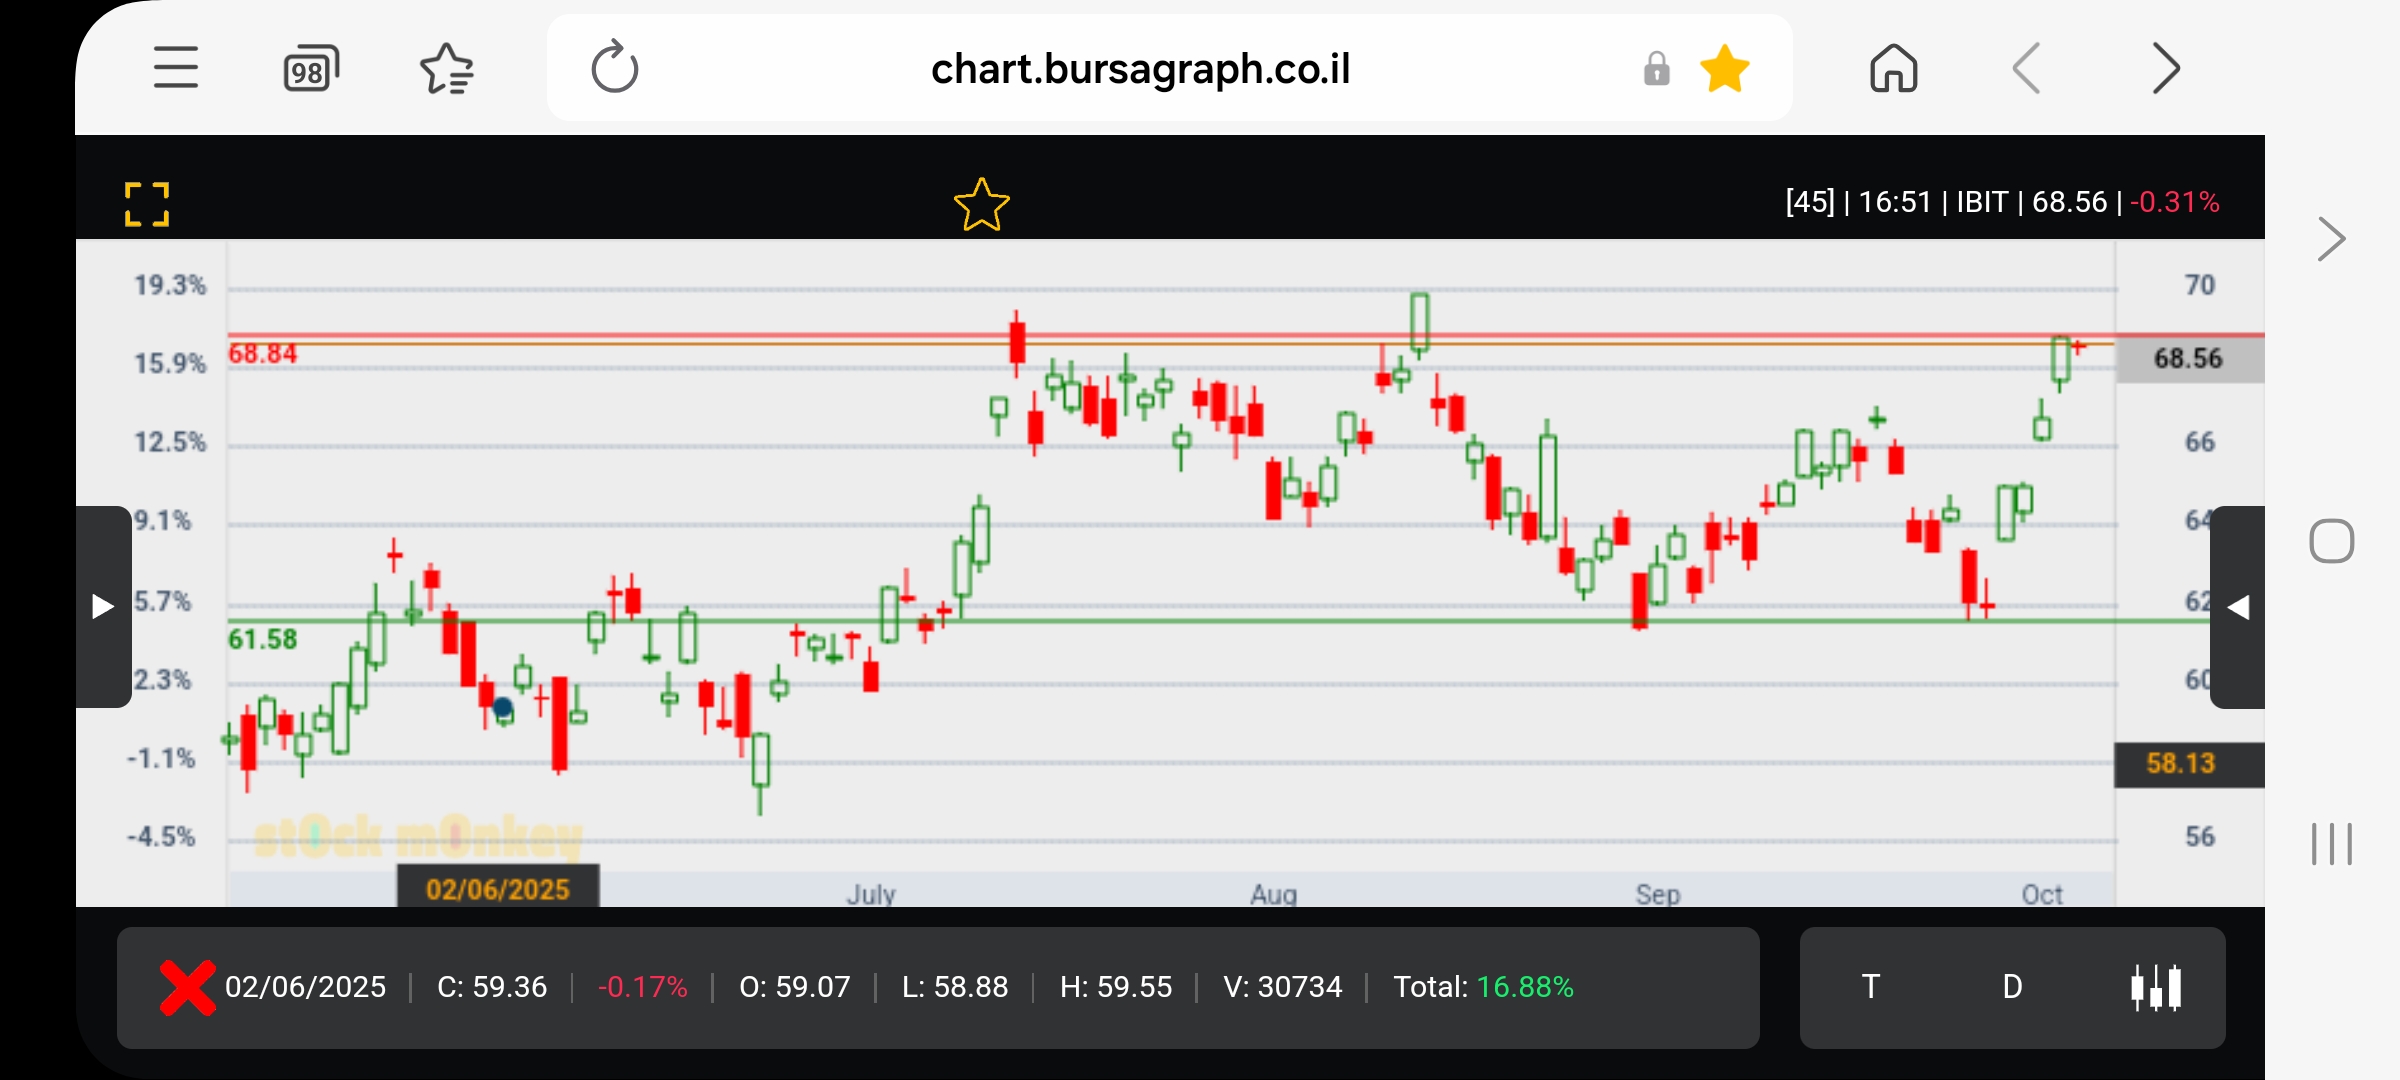
Task: Switch to T mode button
Action: pyautogui.click(x=1870, y=987)
